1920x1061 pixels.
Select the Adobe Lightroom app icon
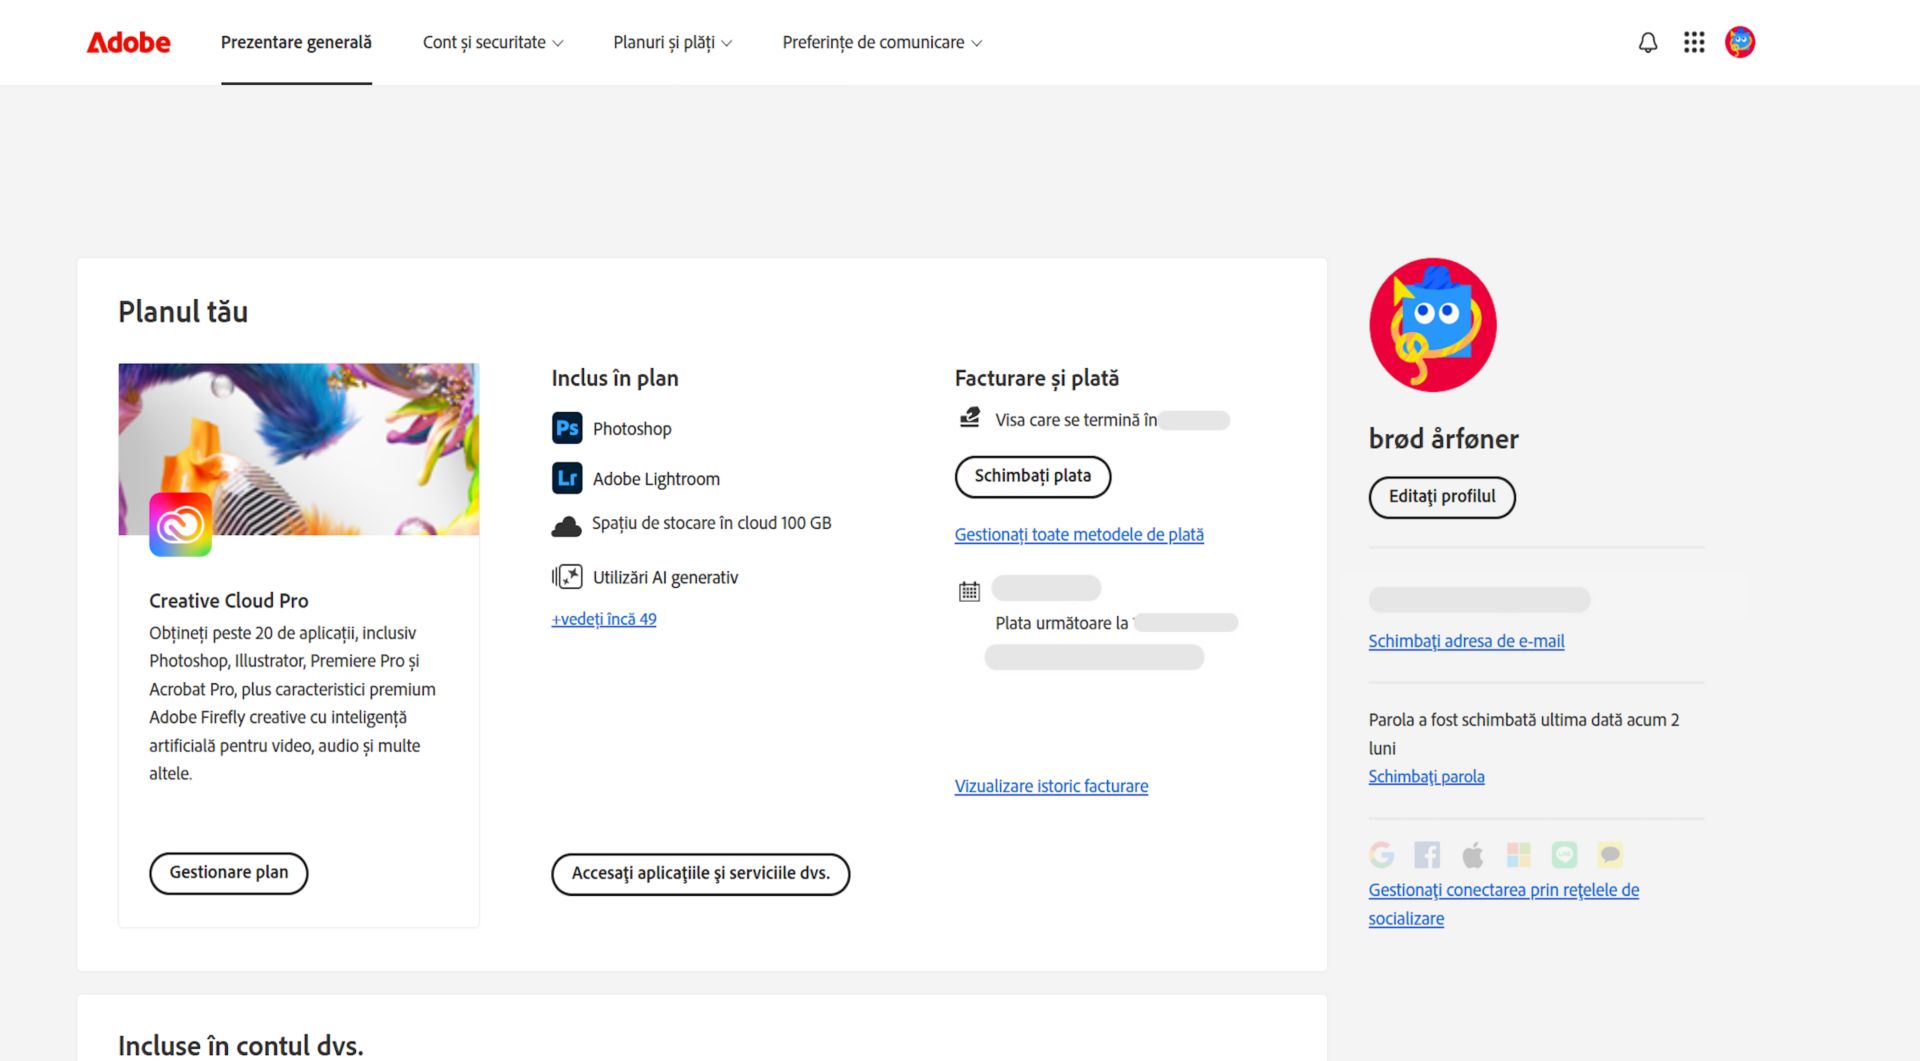566,478
